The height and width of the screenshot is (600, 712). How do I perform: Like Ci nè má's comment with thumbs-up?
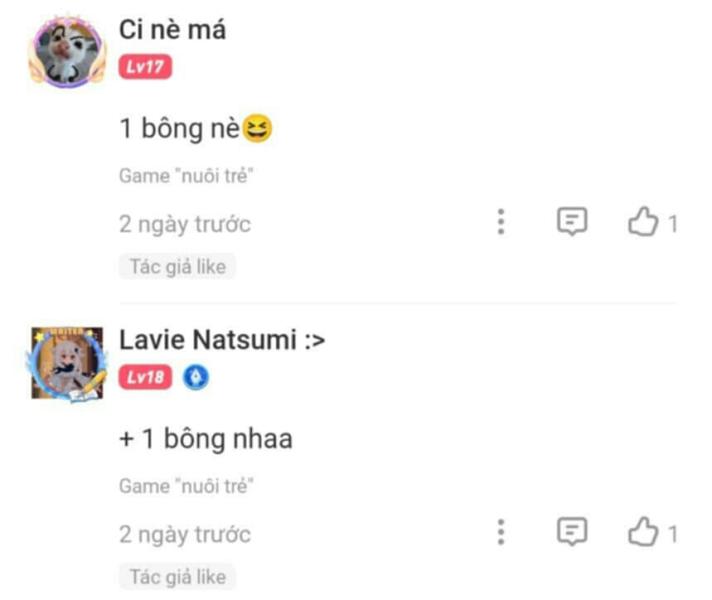(642, 223)
